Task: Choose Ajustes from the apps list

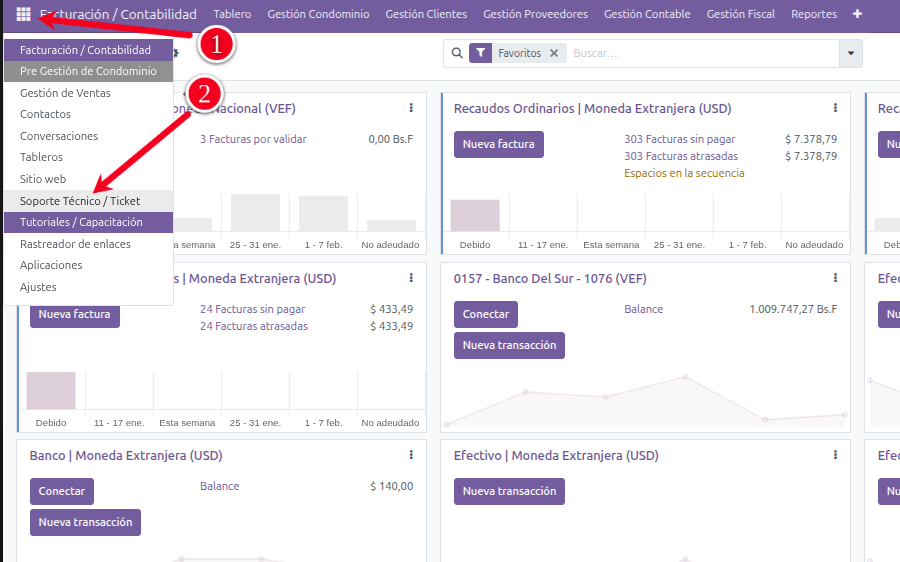Action: pos(38,287)
